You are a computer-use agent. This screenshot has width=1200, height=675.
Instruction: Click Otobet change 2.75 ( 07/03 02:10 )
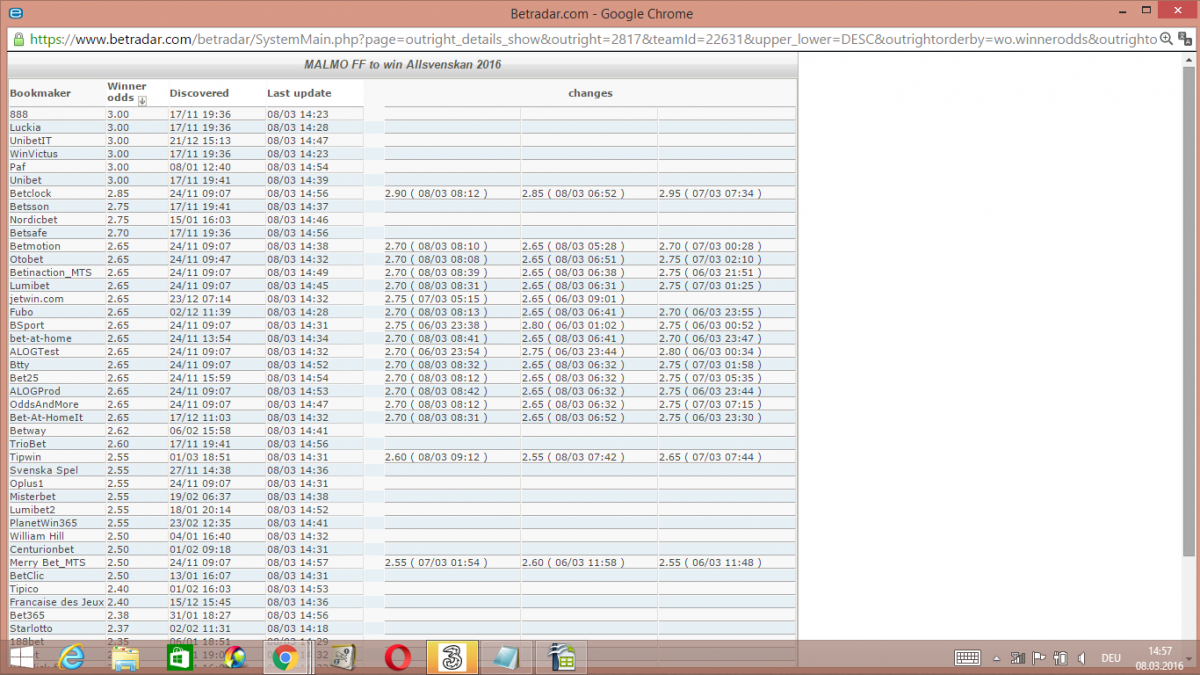tap(711, 259)
